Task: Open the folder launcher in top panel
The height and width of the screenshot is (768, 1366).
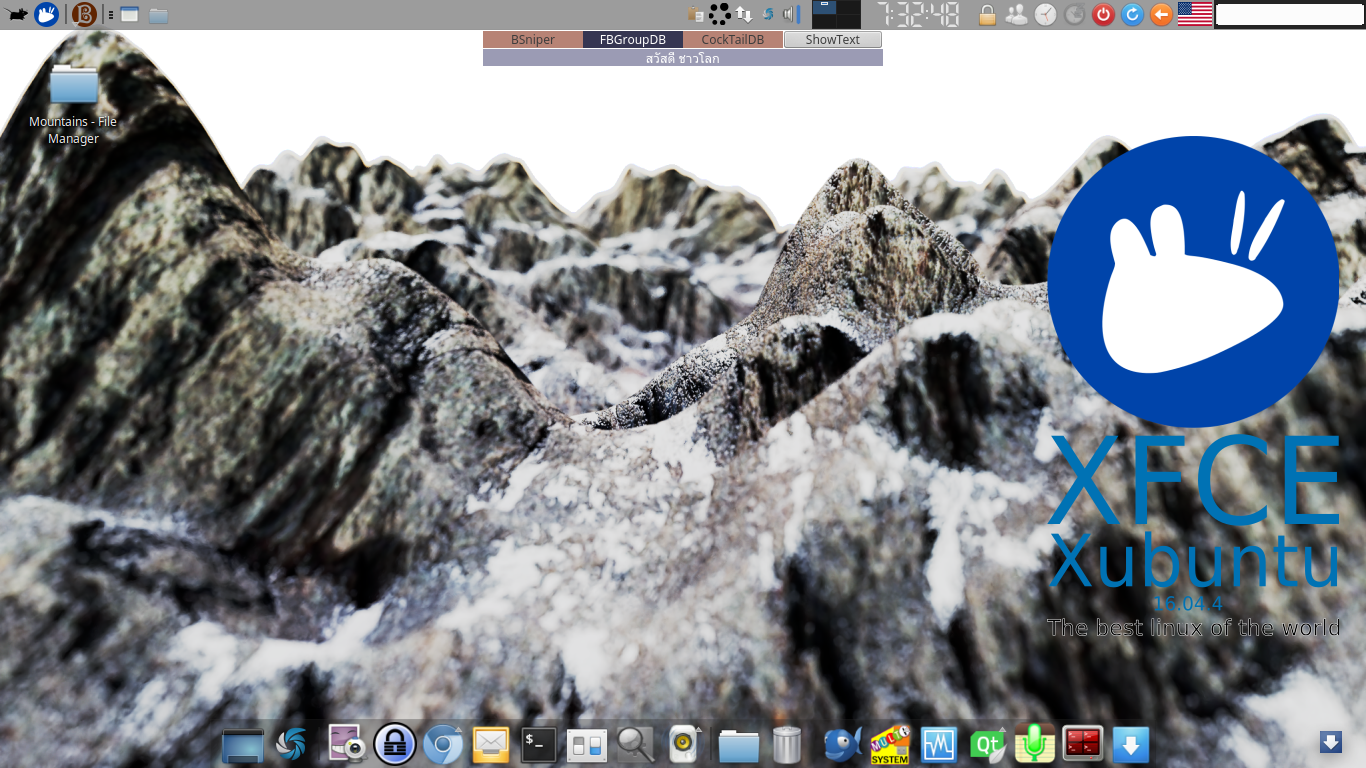Action: pos(158,15)
